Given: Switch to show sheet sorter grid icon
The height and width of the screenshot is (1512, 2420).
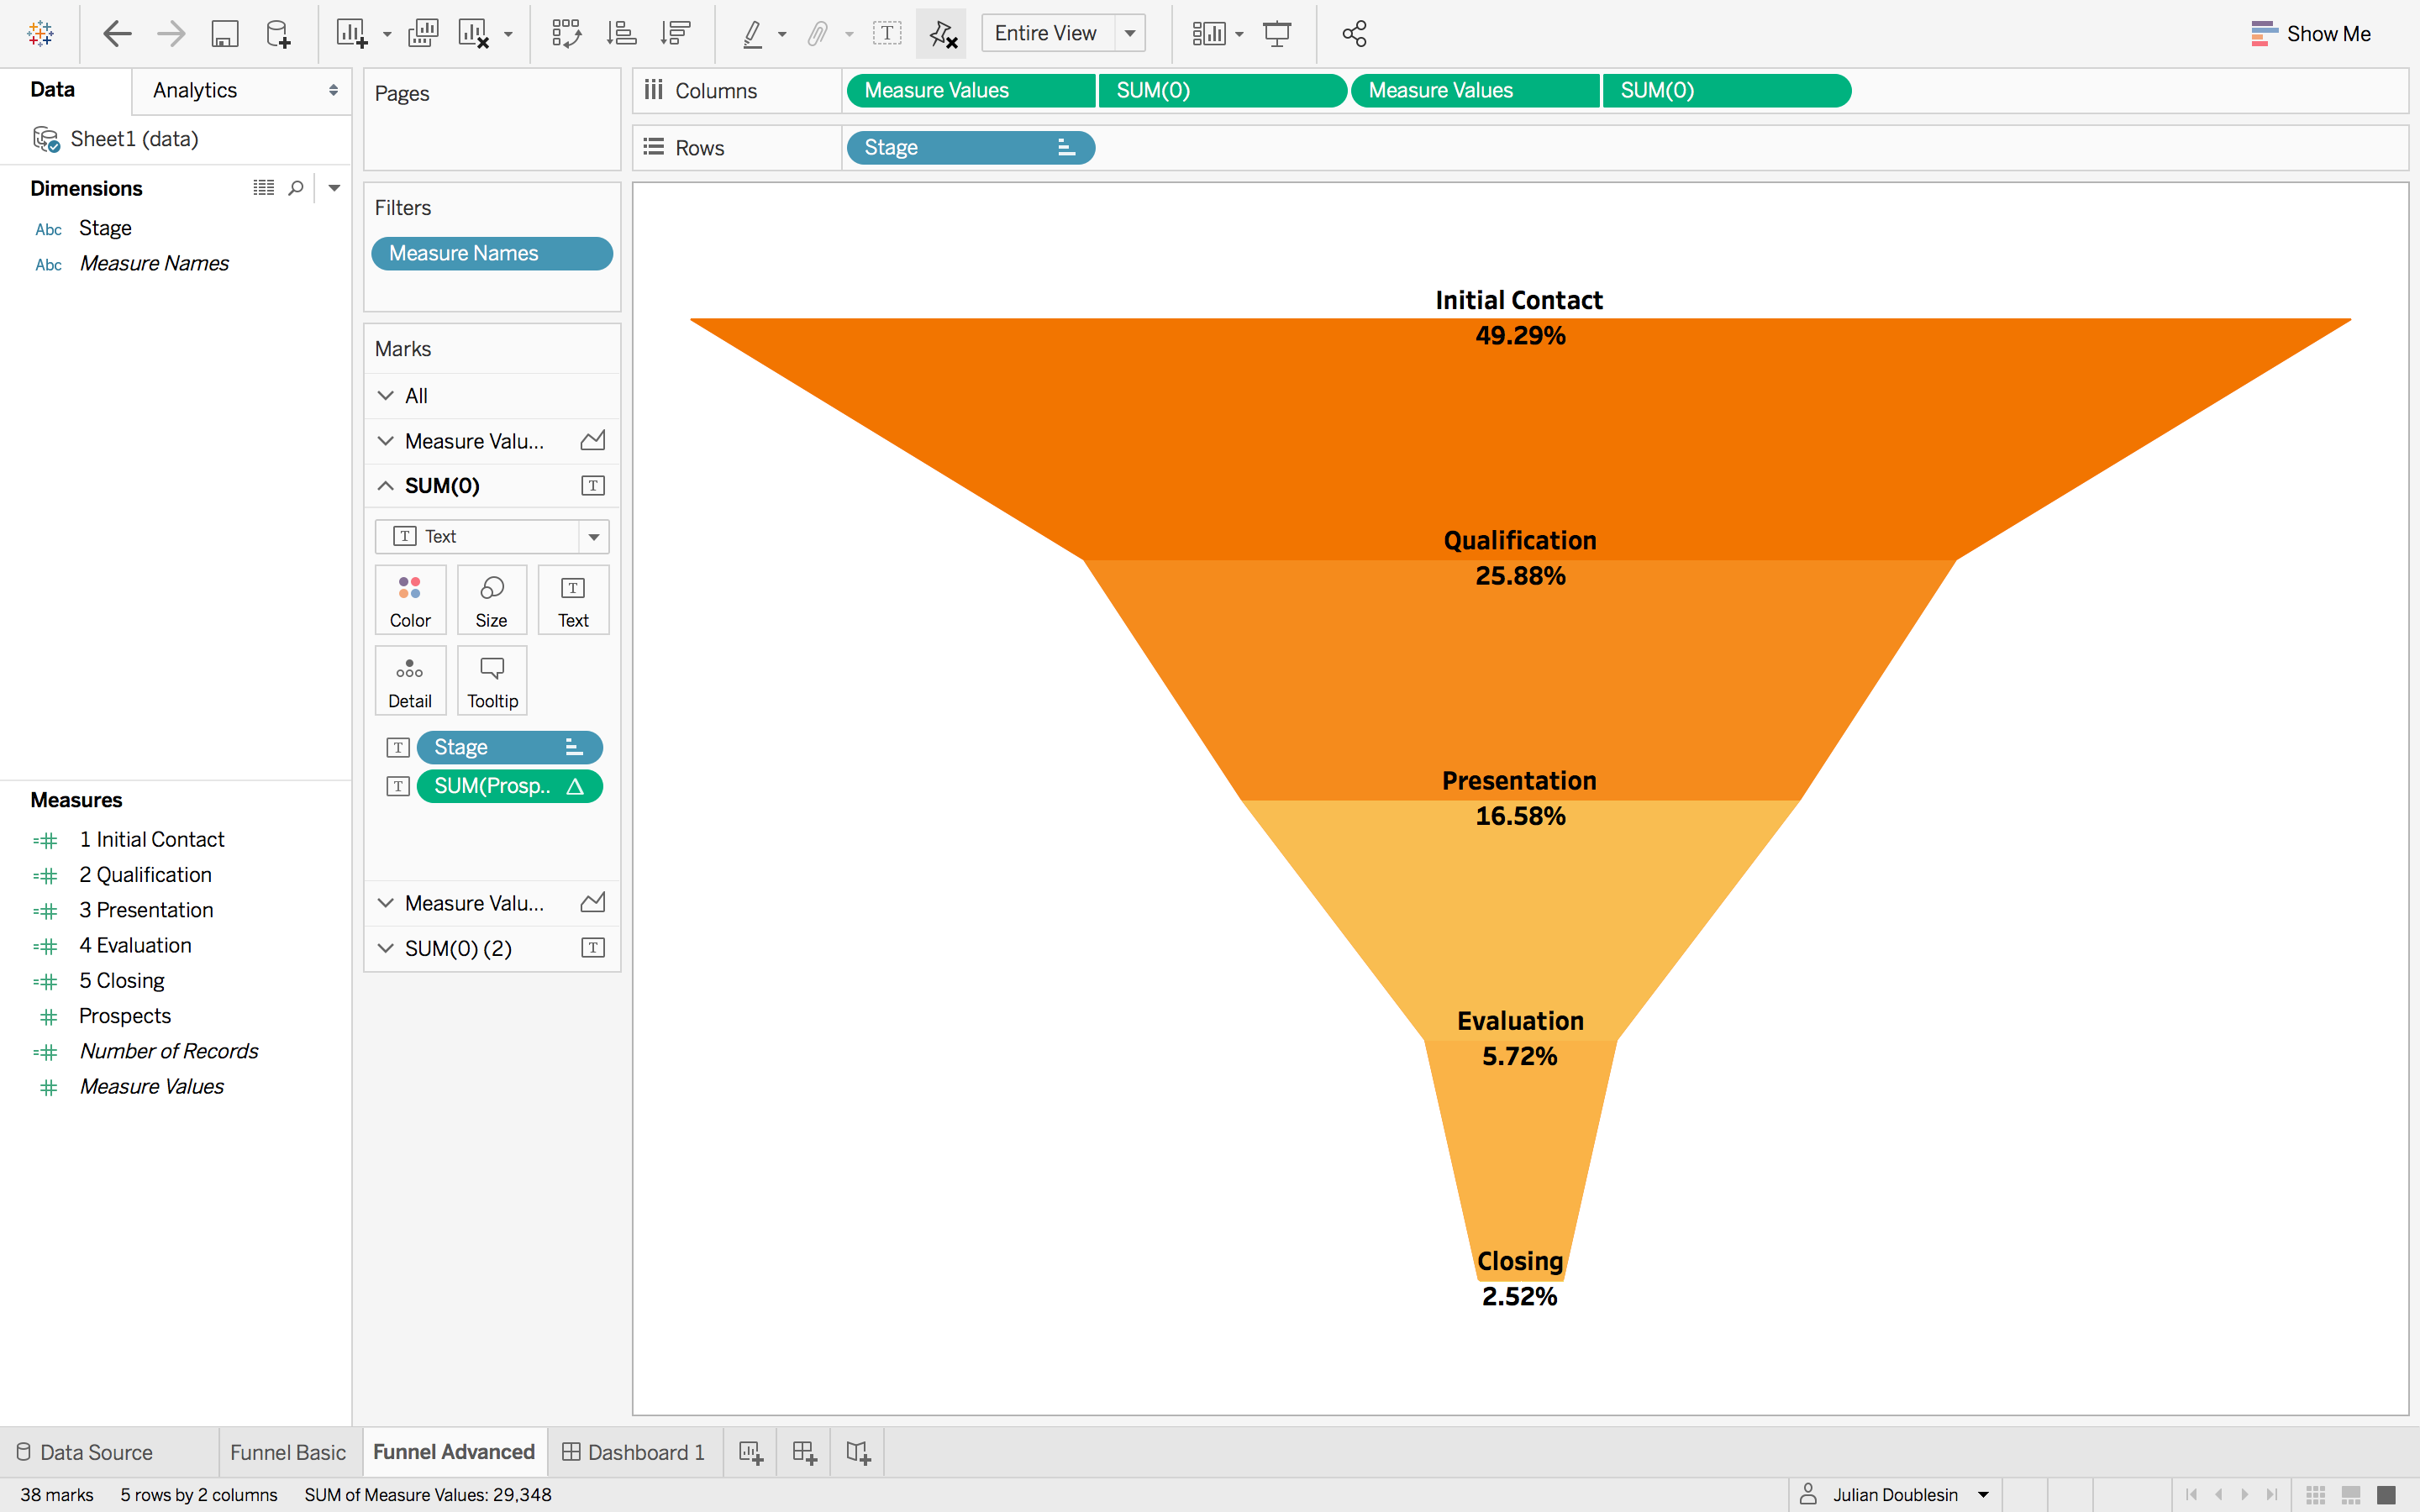Looking at the screenshot, I should pos(2316,1495).
